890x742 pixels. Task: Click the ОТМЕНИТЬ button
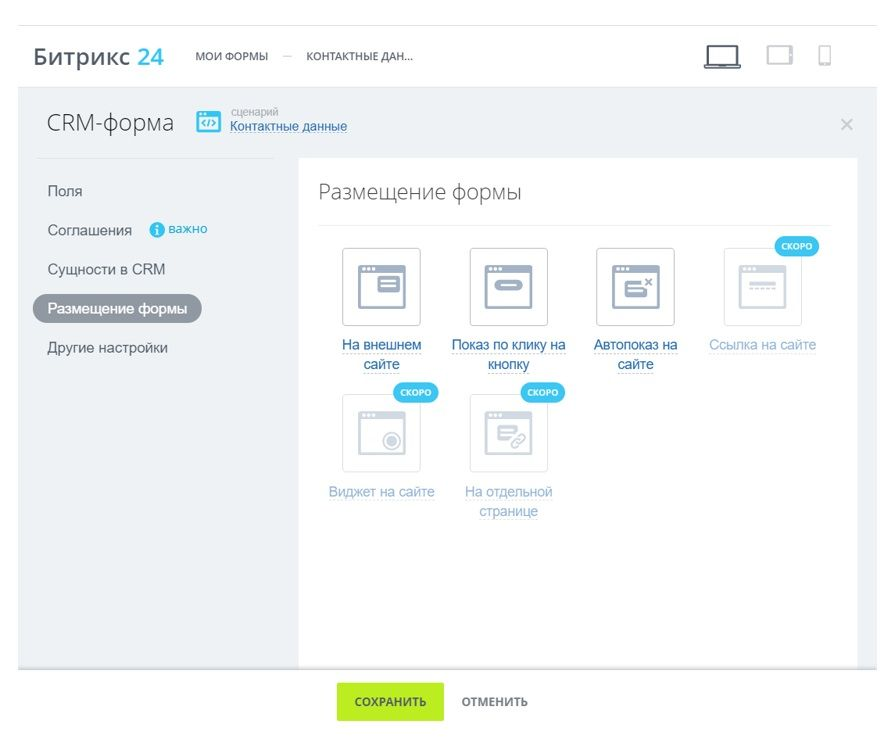pyautogui.click(x=494, y=702)
